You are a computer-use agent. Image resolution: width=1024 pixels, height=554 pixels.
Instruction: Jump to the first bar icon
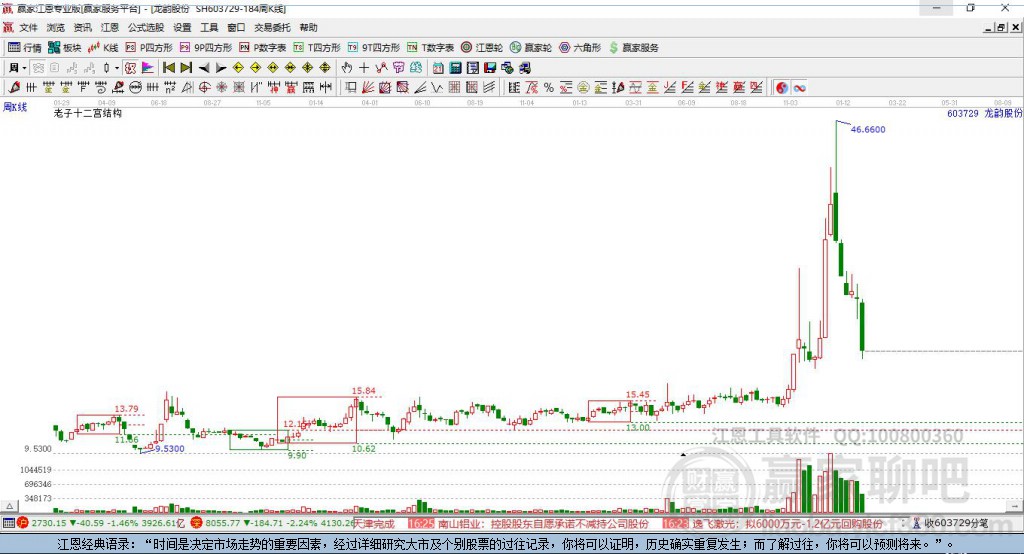(x=168, y=68)
